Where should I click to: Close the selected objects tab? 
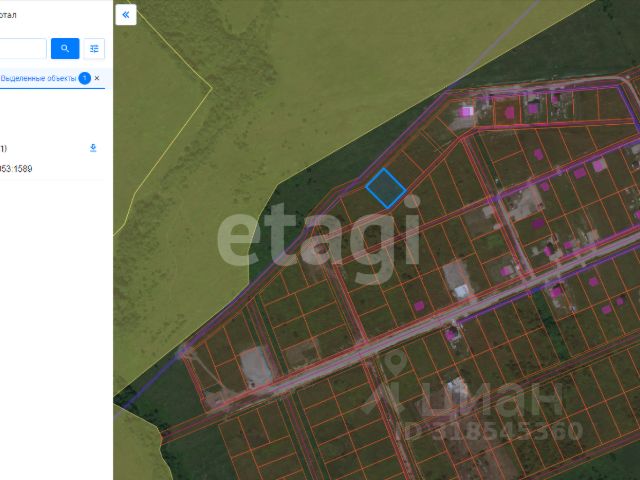[x=97, y=78]
